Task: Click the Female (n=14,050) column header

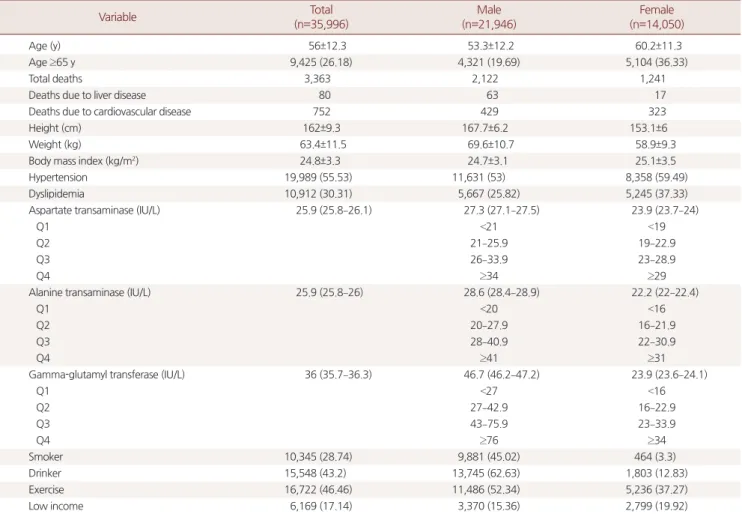Action: [x=656, y=17]
